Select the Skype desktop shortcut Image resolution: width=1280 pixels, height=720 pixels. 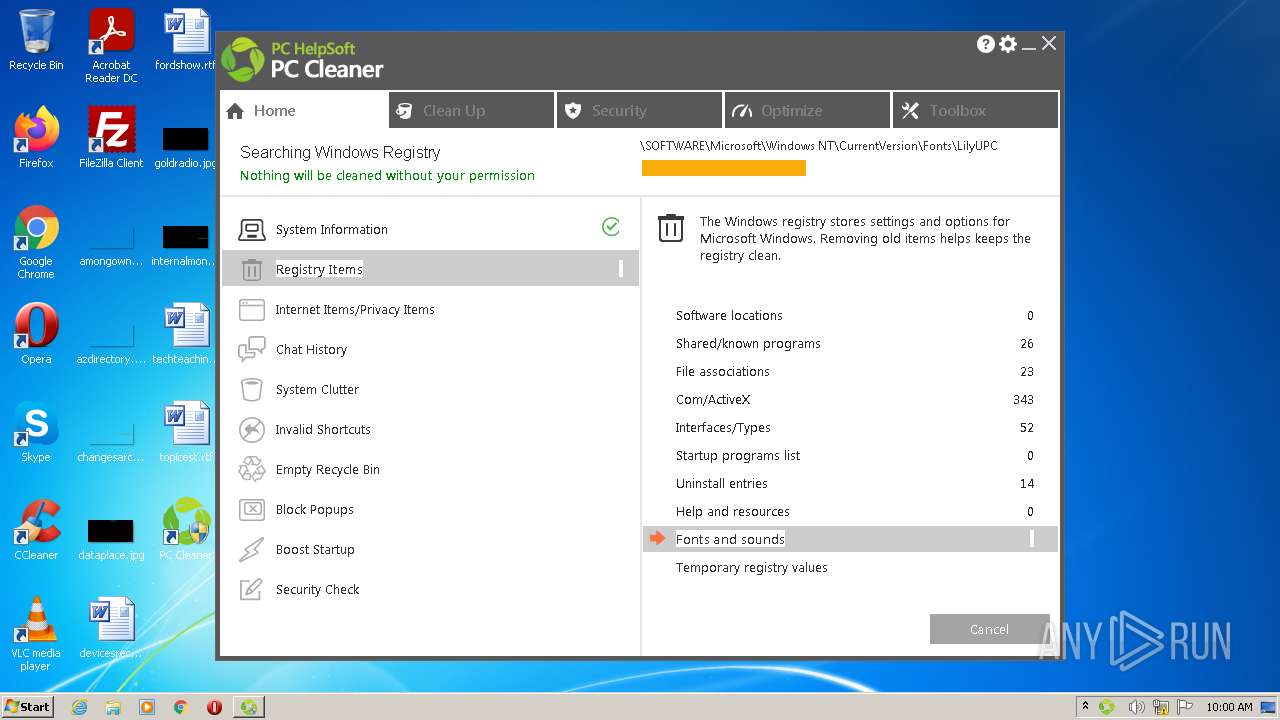(x=36, y=432)
